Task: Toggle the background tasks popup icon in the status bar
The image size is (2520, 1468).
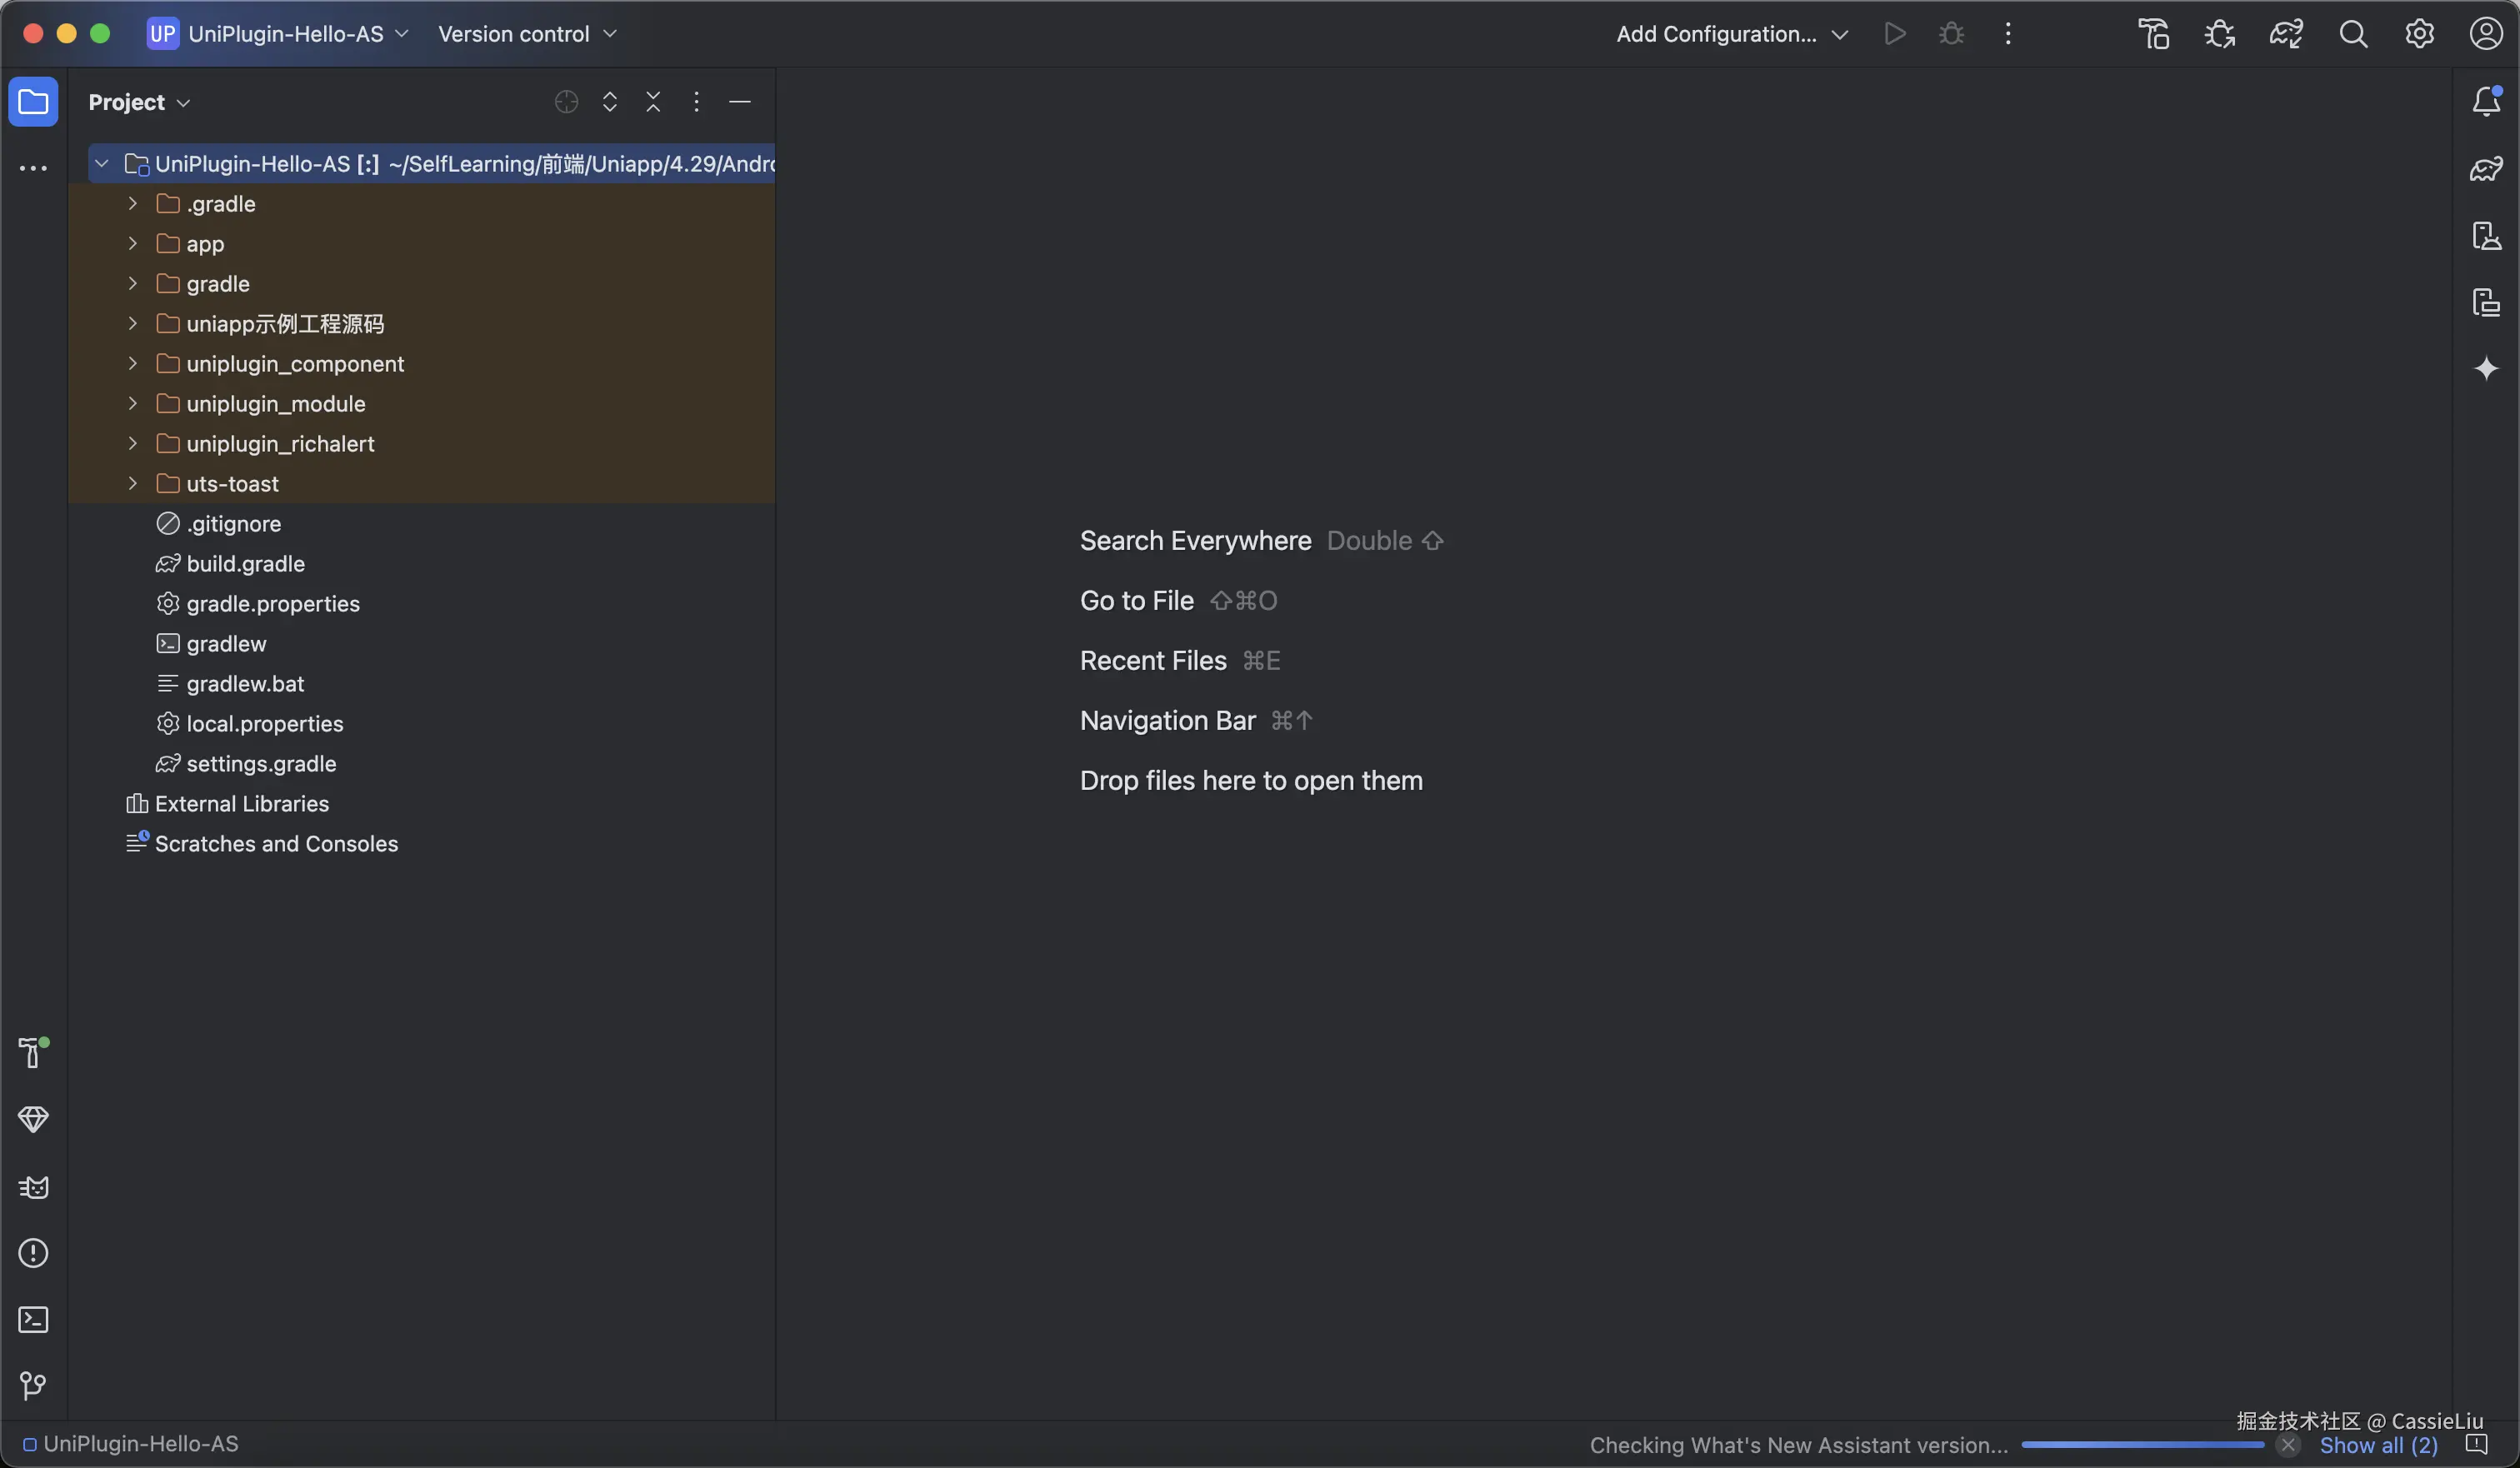Action: click(2476, 1445)
